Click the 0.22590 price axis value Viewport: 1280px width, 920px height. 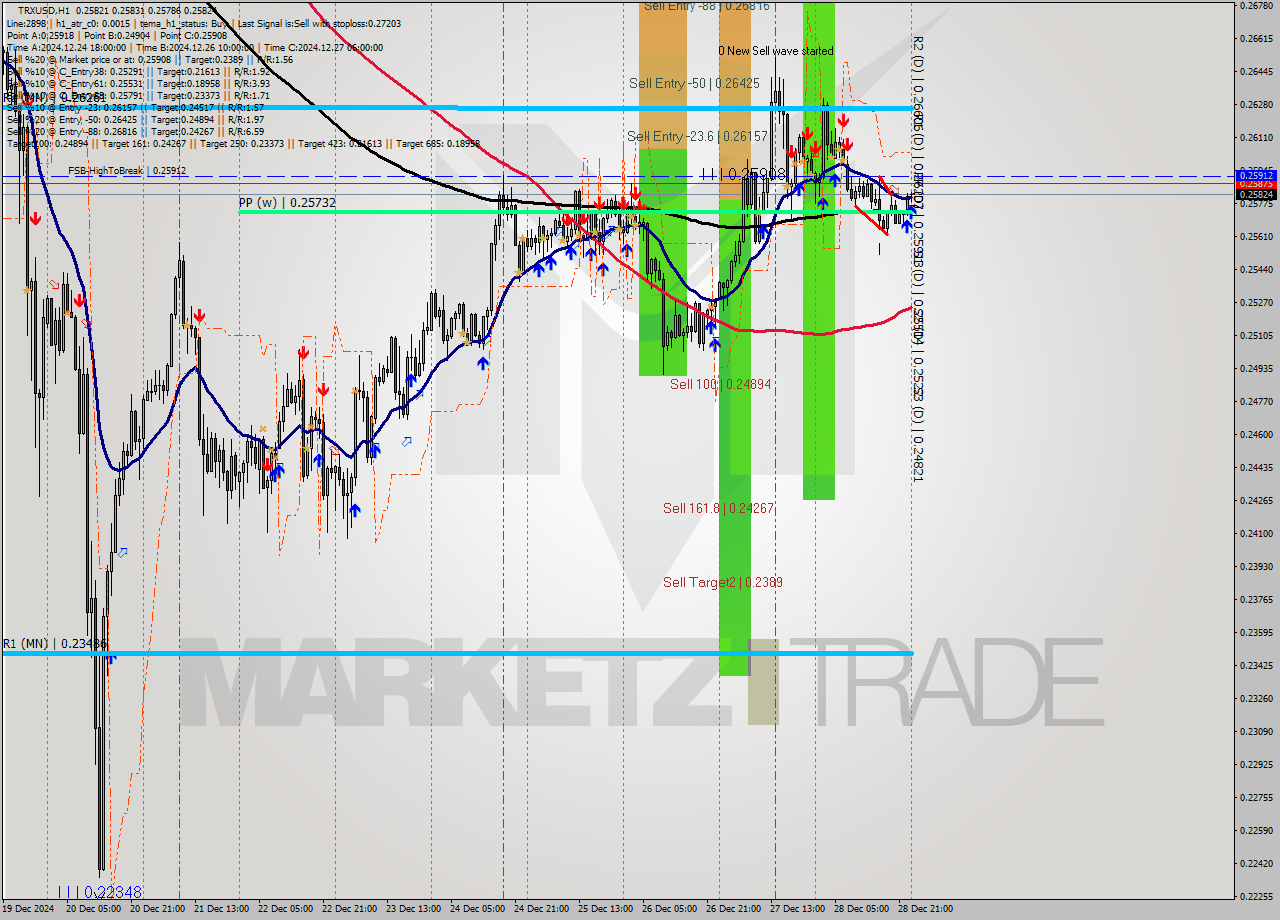[x=1256, y=831]
